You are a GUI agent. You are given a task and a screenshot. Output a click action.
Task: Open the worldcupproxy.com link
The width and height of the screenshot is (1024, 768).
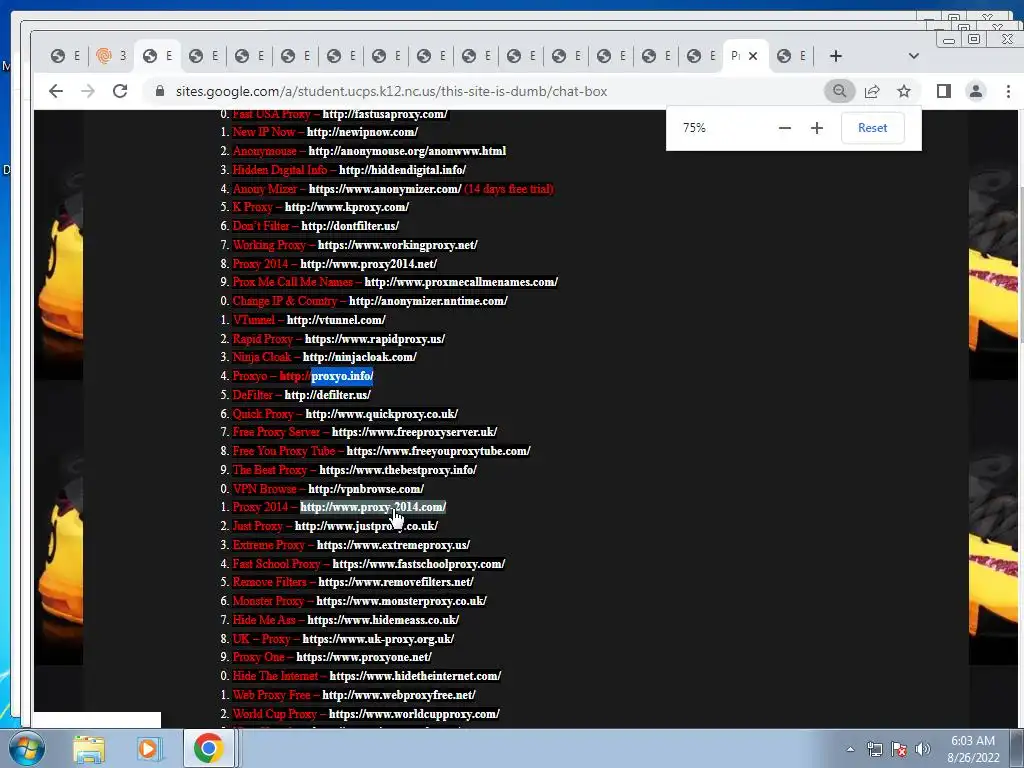coord(415,714)
